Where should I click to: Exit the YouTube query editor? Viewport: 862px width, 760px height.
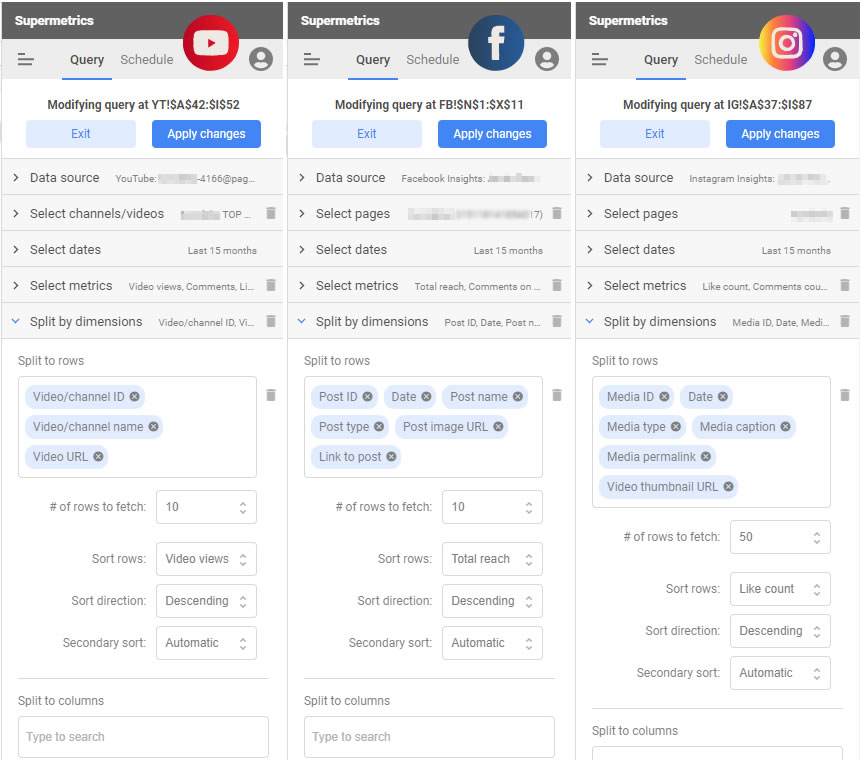[81, 134]
